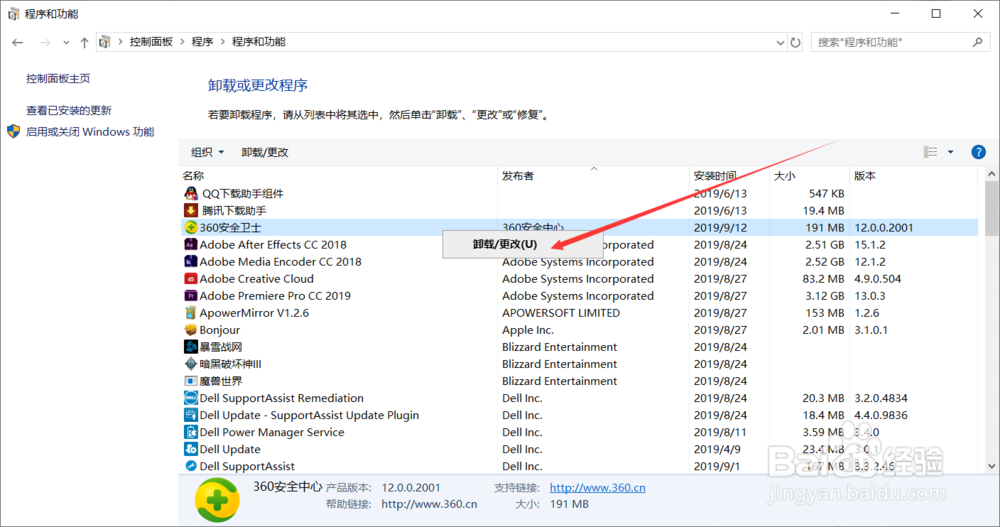Open 控制面板主页 link
The image size is (1000, 527).
coord(58,78)
